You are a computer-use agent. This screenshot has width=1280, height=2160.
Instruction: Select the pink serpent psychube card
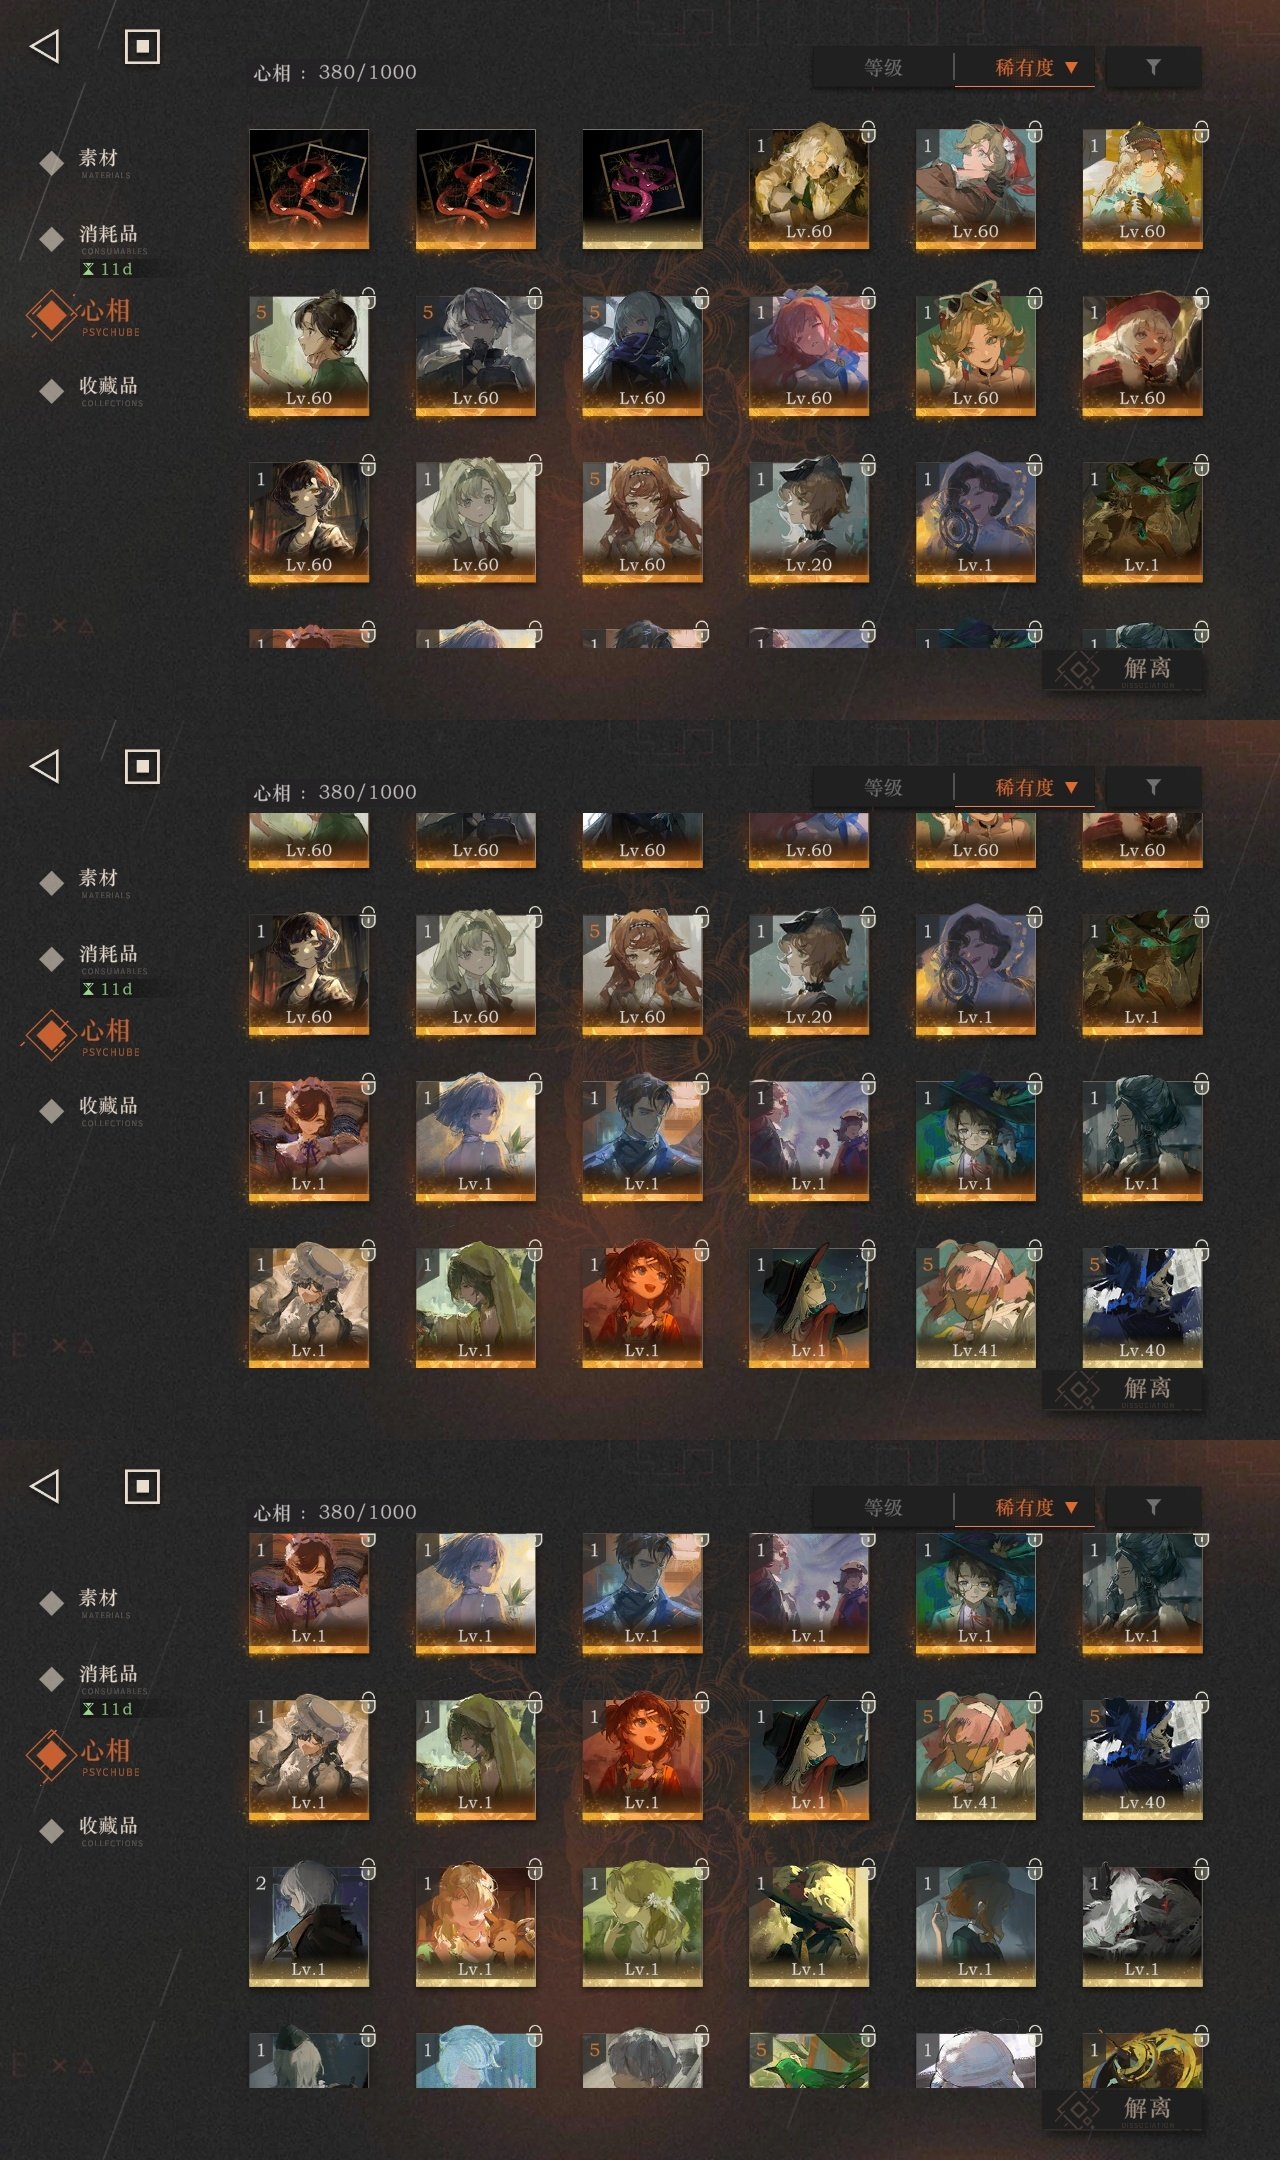(x=642, y=188)
